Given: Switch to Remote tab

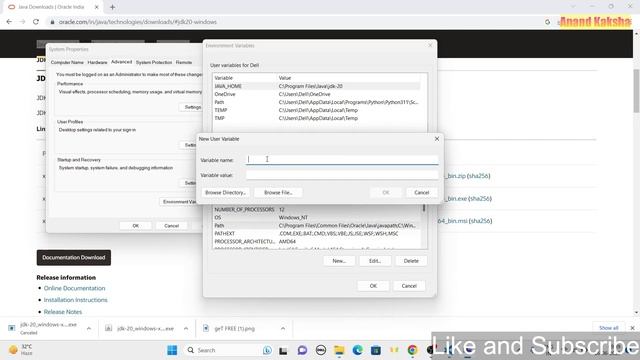Looking at the screenshot, I should click(184, 62).
